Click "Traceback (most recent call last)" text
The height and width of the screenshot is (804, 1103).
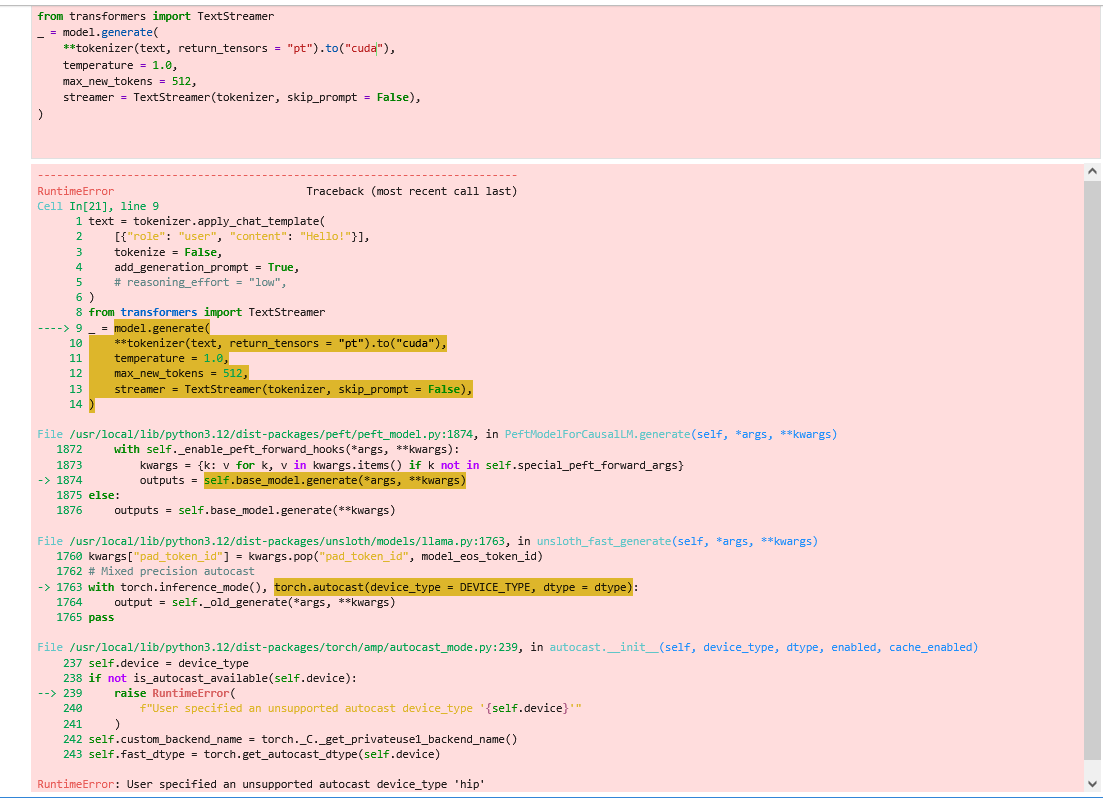click(x=411, y=191)
